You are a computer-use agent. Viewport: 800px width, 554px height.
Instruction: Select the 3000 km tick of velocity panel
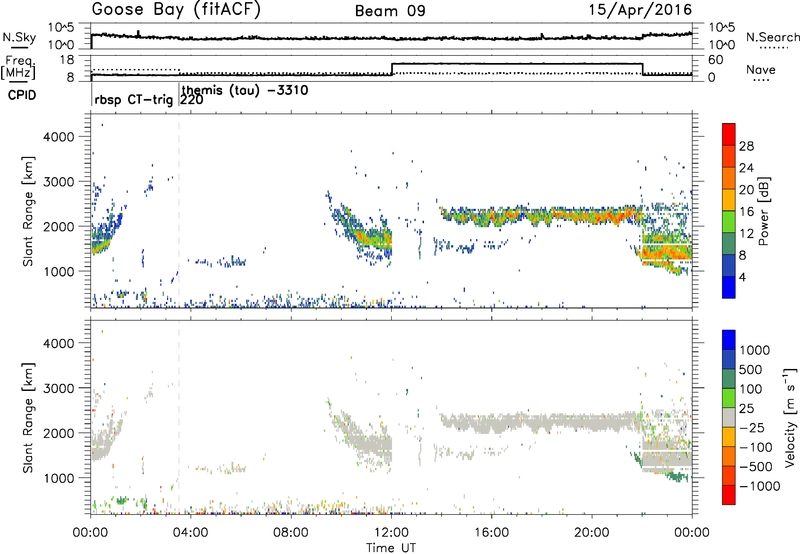[x=59, y=388]
